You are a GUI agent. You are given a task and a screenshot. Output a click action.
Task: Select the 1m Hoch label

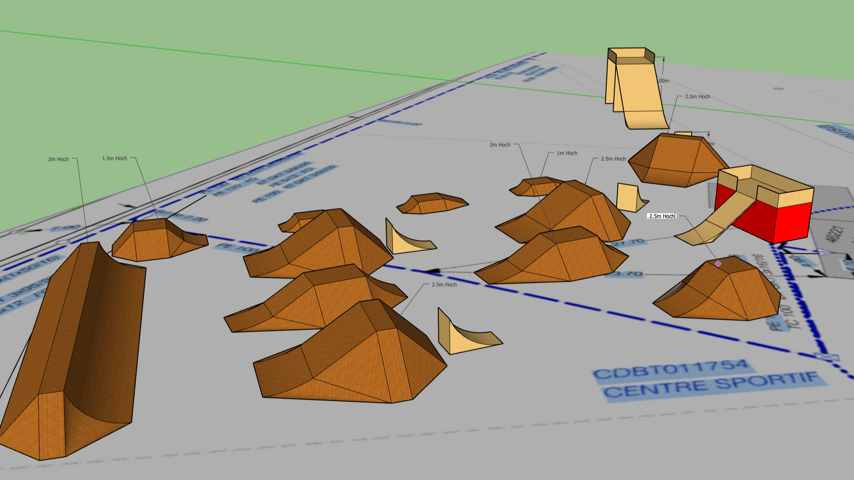[x=566, y=153]
